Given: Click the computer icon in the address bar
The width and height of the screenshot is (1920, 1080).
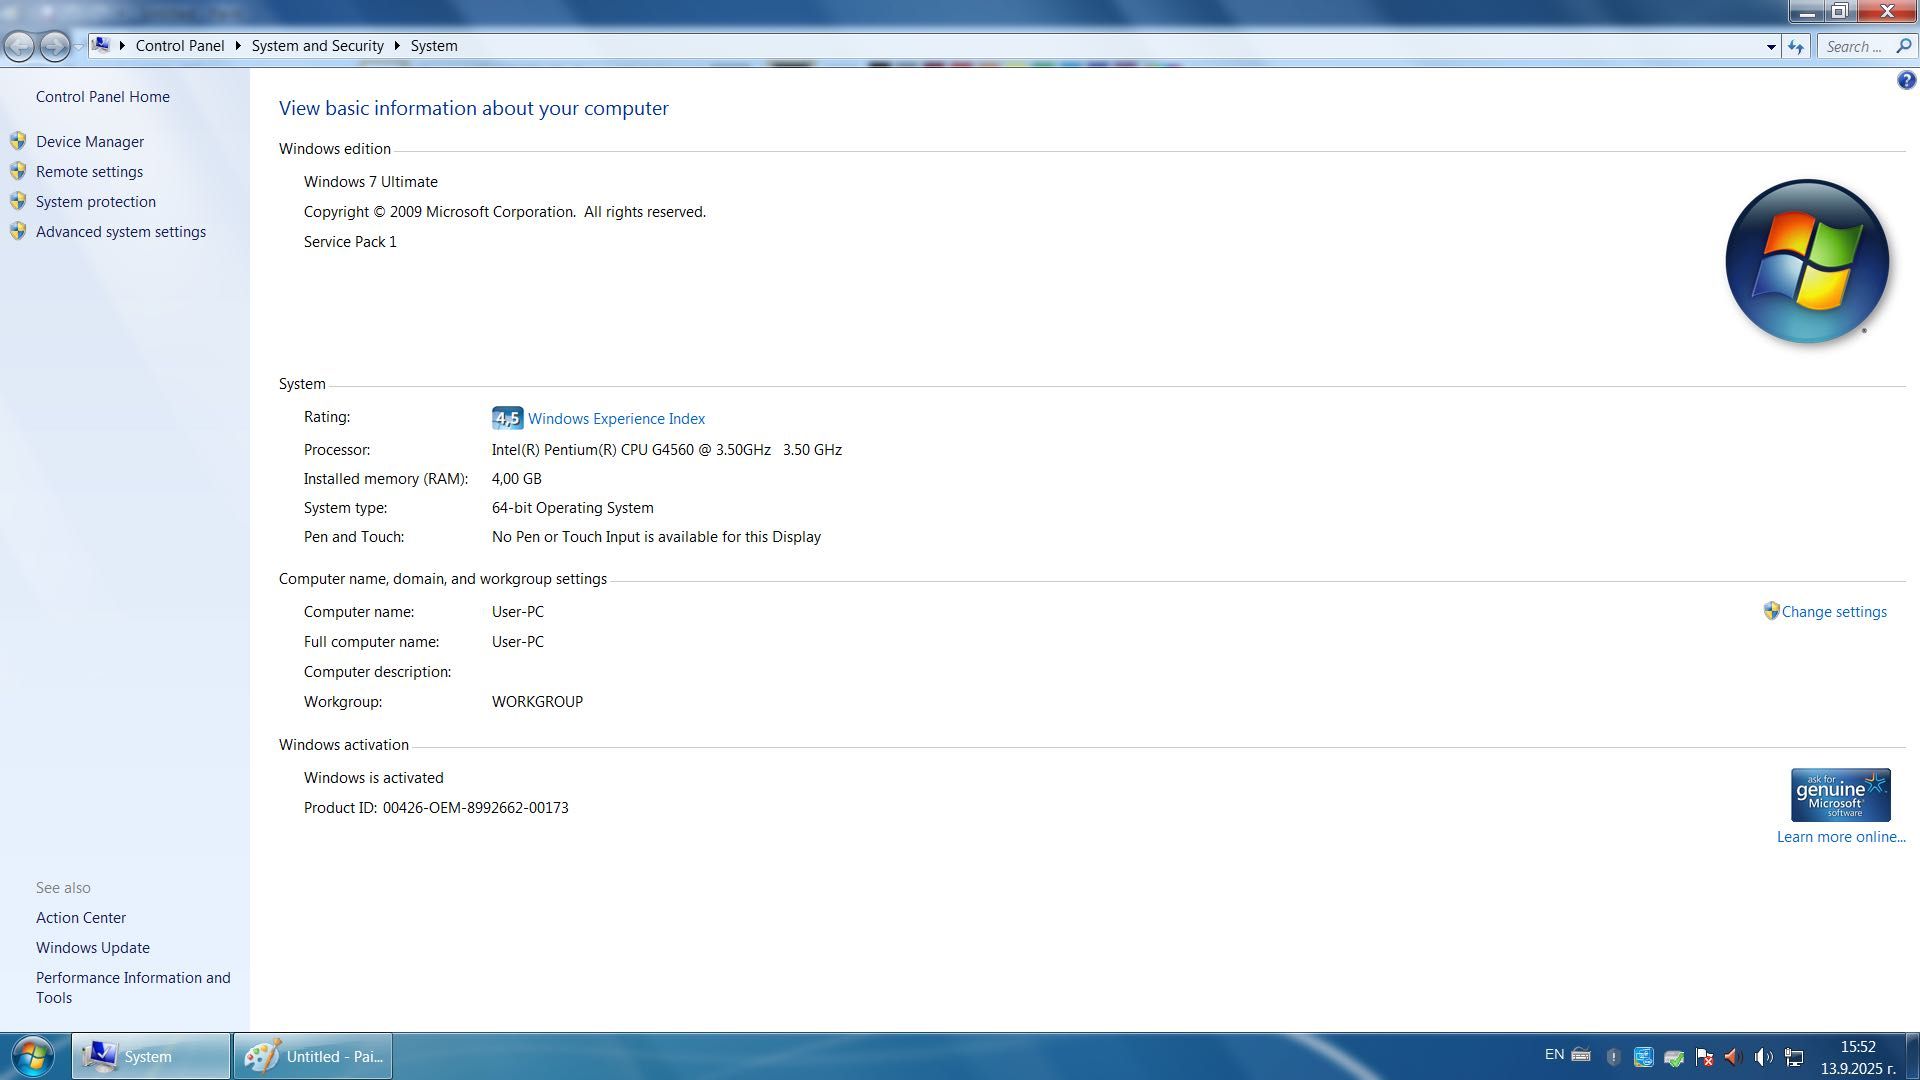Looking at the screenshot, I should (x=101, y=45).
